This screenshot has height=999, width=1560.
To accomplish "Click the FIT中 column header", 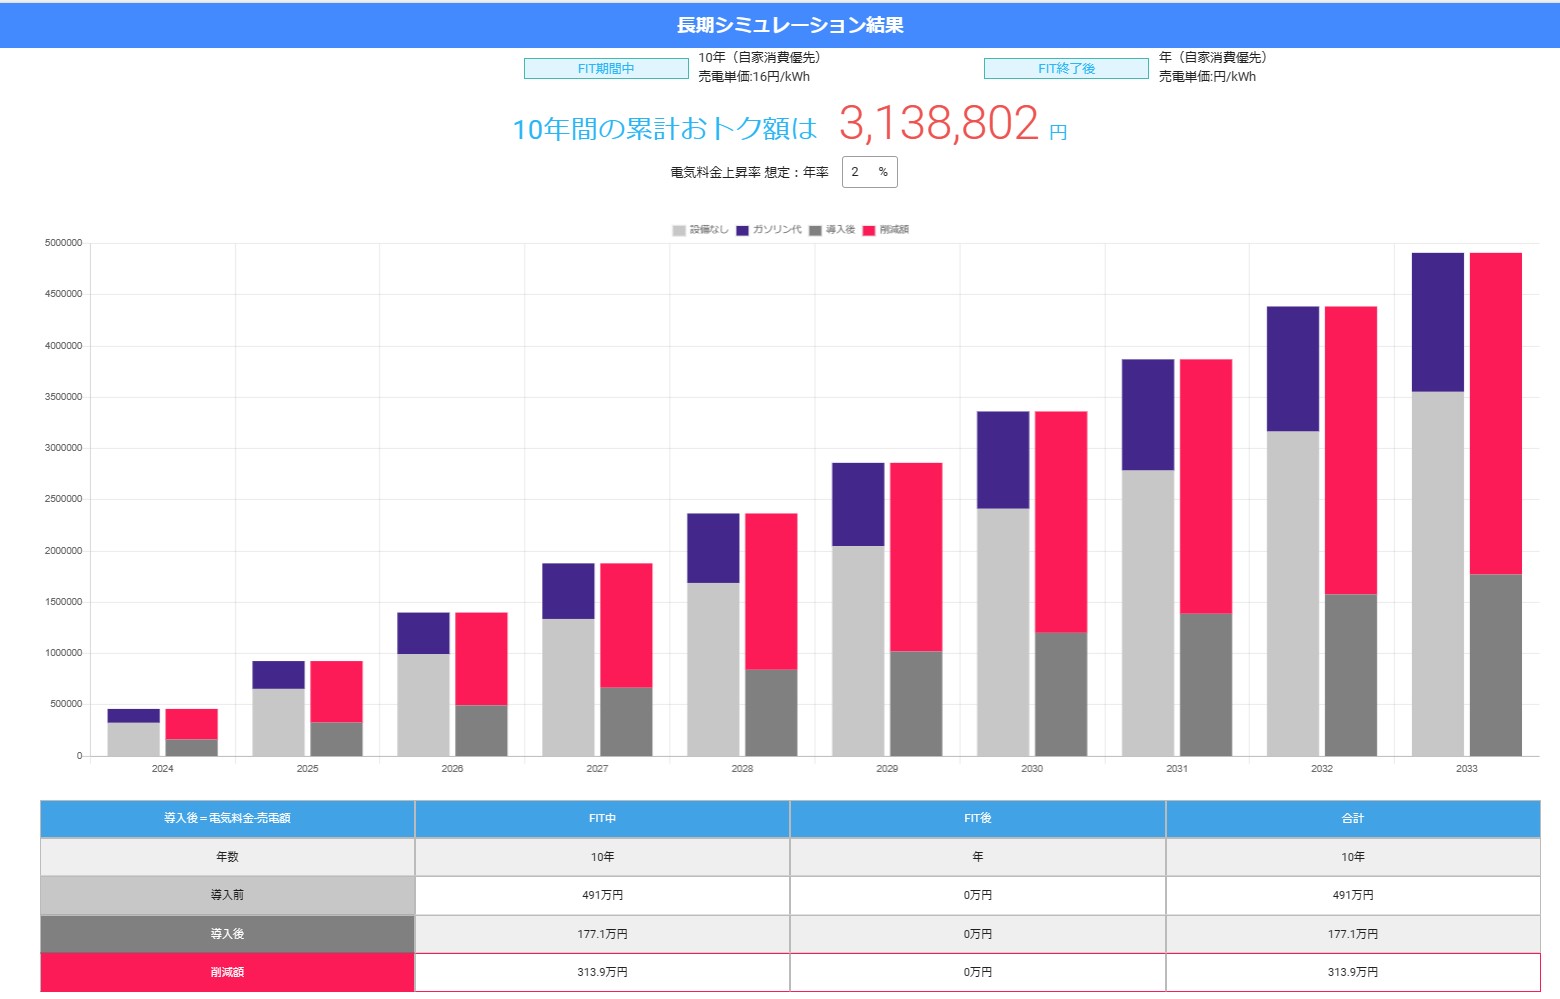I will point(602,818).
